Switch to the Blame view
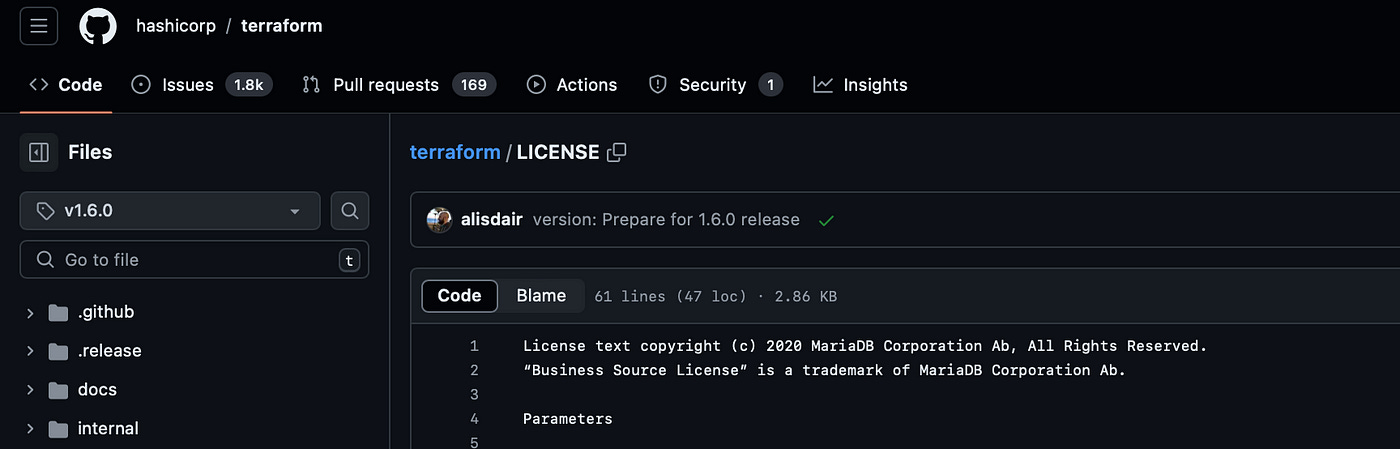The height and width of the screenshot is (449, 1400). pos(541,296)
